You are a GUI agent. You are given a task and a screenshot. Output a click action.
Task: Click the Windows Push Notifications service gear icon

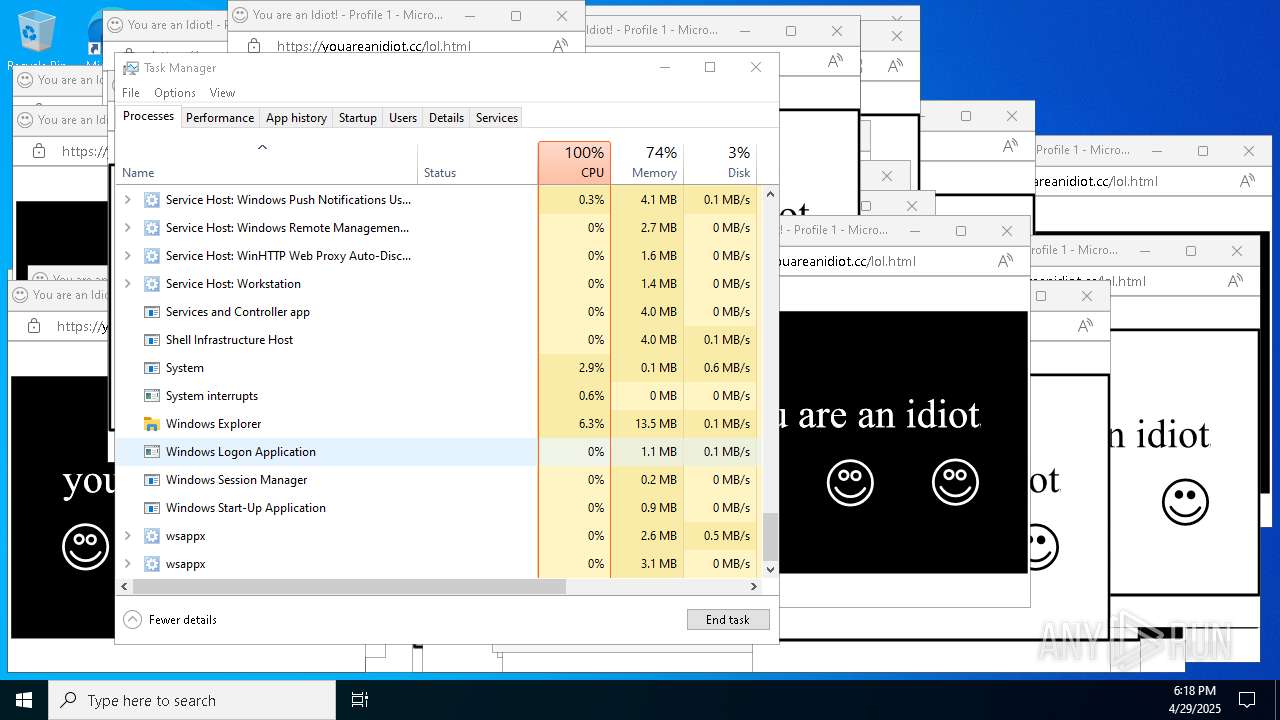152,200
